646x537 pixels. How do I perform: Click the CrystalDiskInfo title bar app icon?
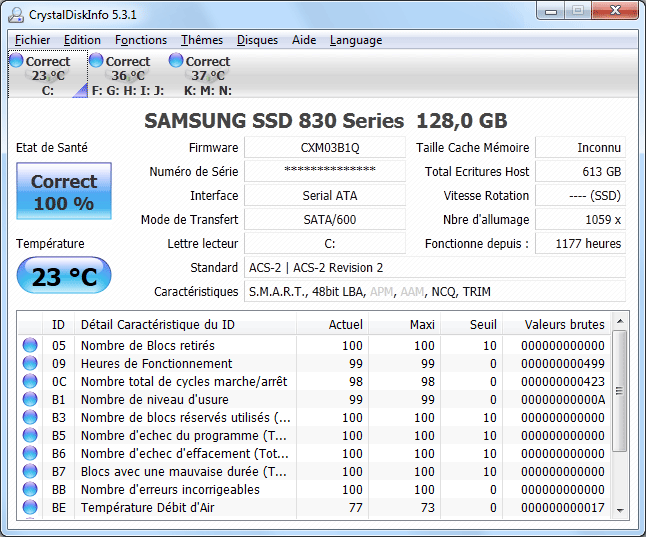click(x=16, y=15)
